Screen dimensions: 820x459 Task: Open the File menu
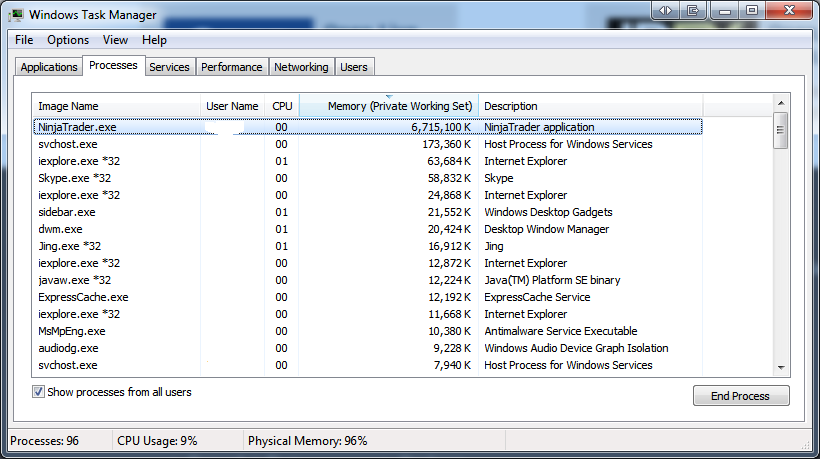pos(24,40)
